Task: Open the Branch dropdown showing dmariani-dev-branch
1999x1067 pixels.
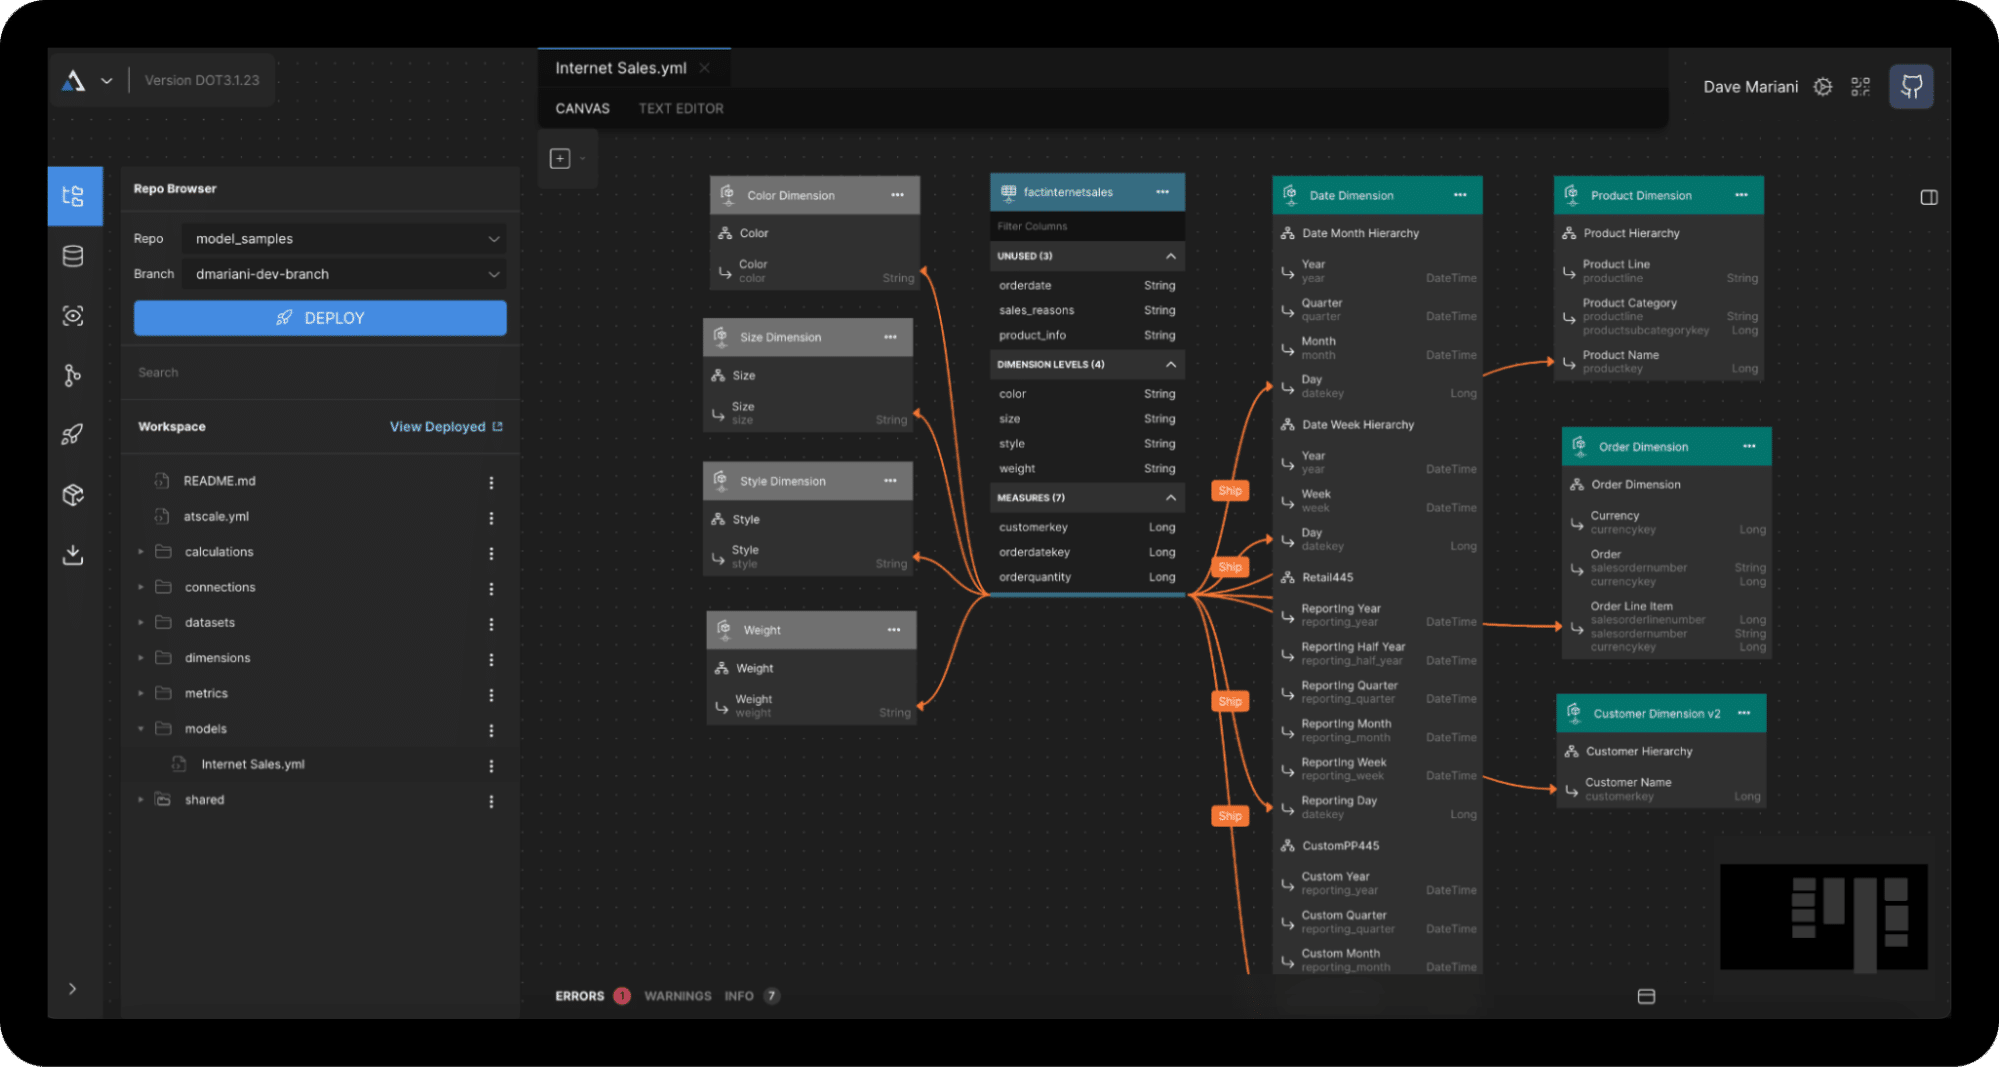Action: click(x=344, y=273)
